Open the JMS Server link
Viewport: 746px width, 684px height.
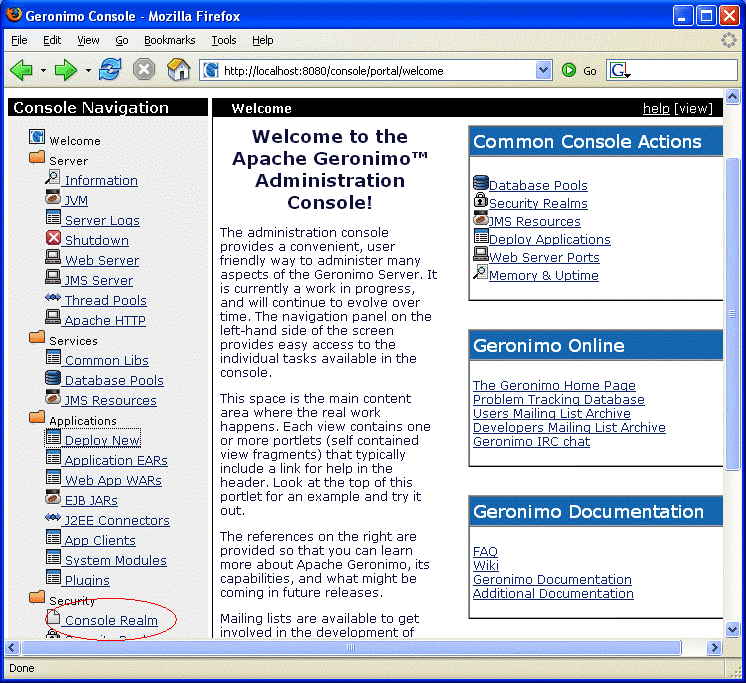(x=98, y=281)
